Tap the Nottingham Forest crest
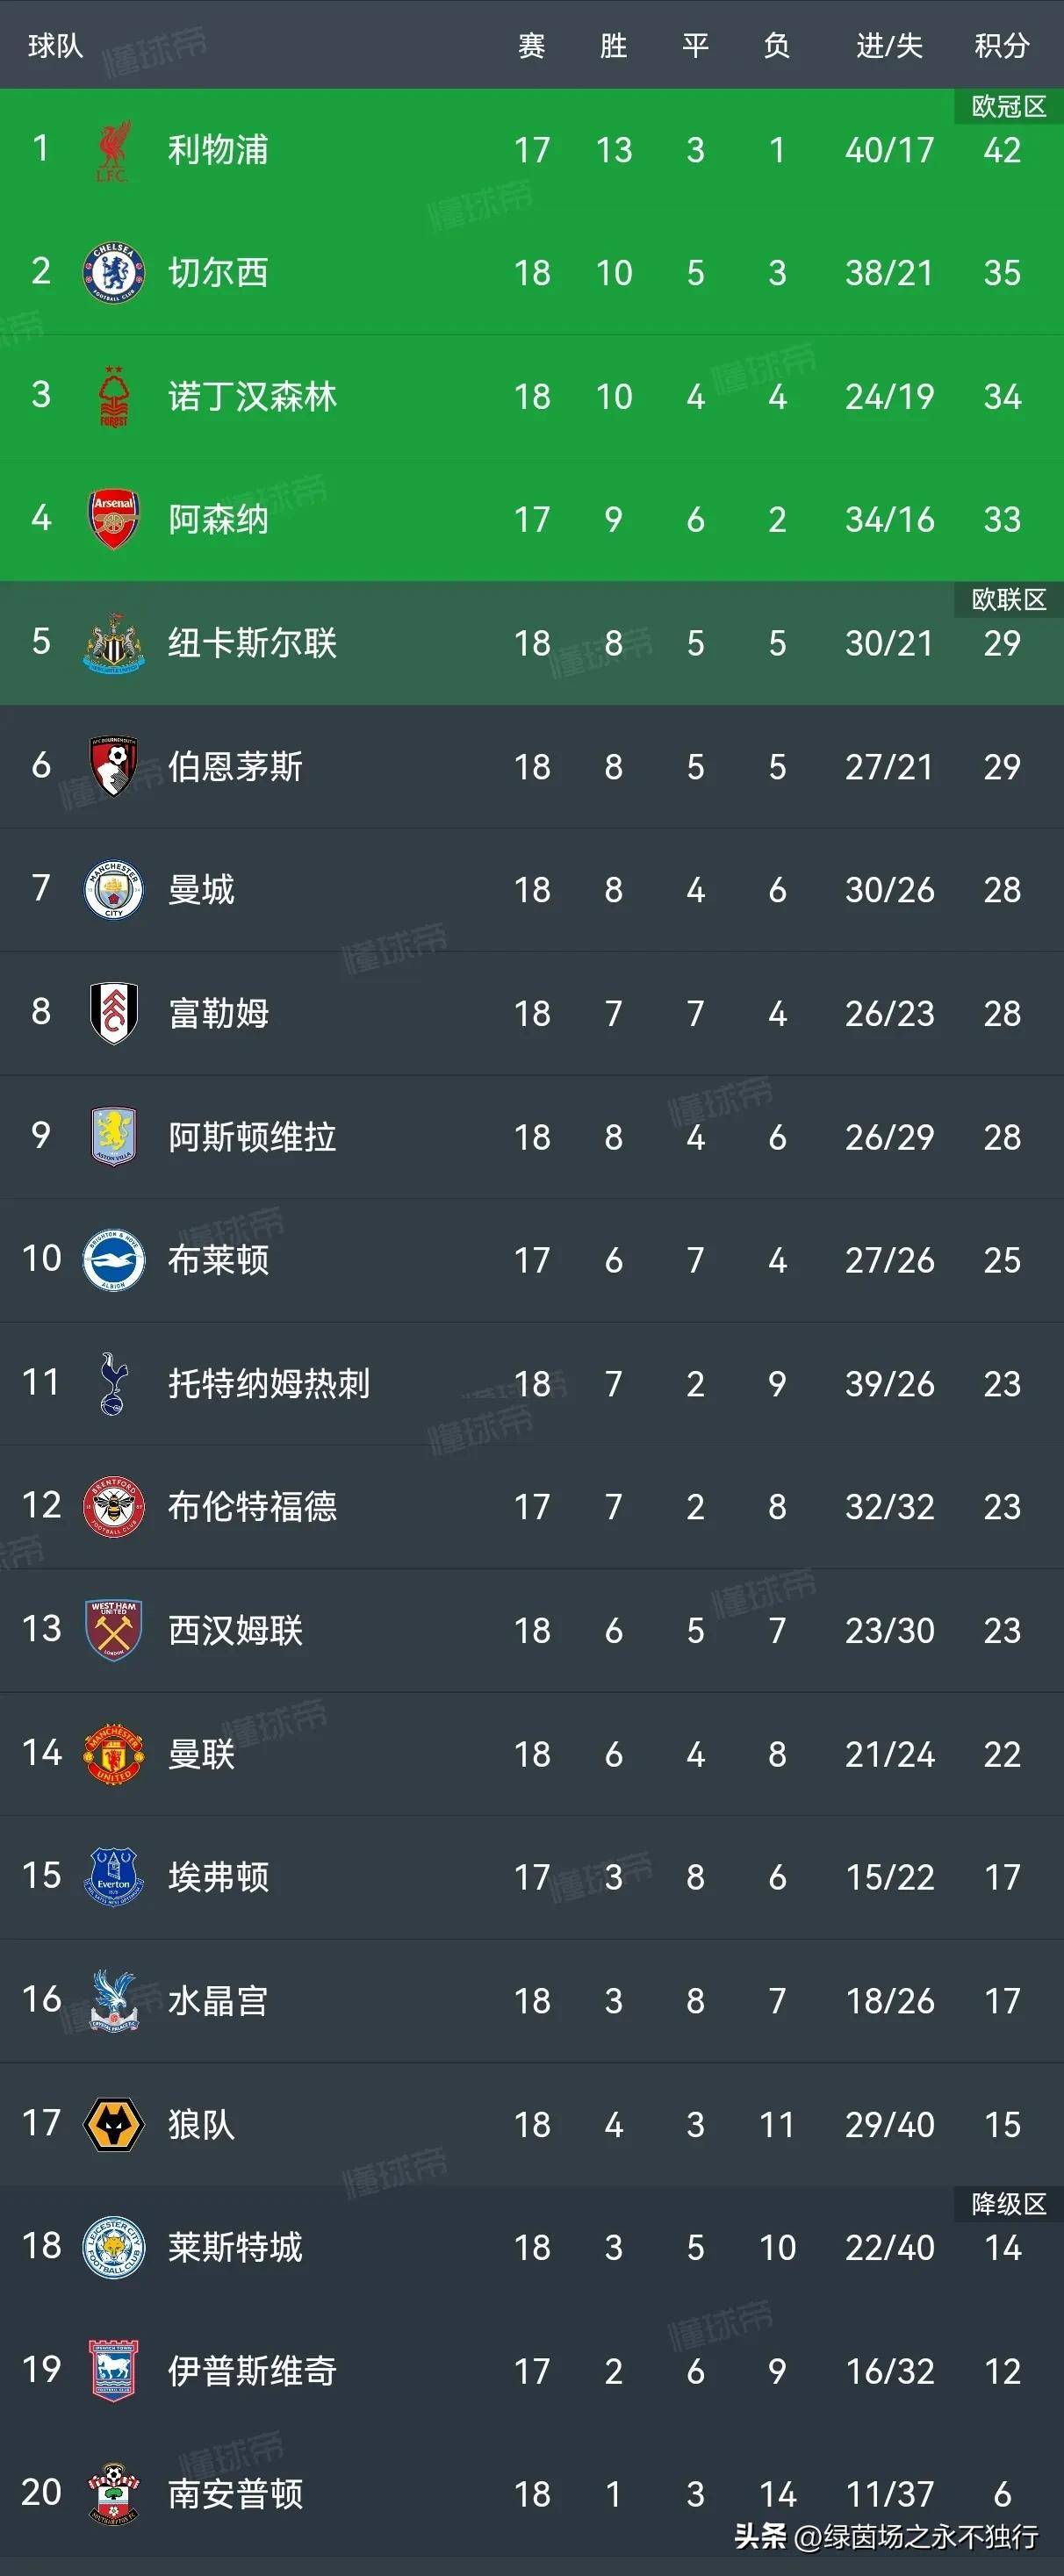Screen dimensions: 1064x2576 tap(113, 397)
